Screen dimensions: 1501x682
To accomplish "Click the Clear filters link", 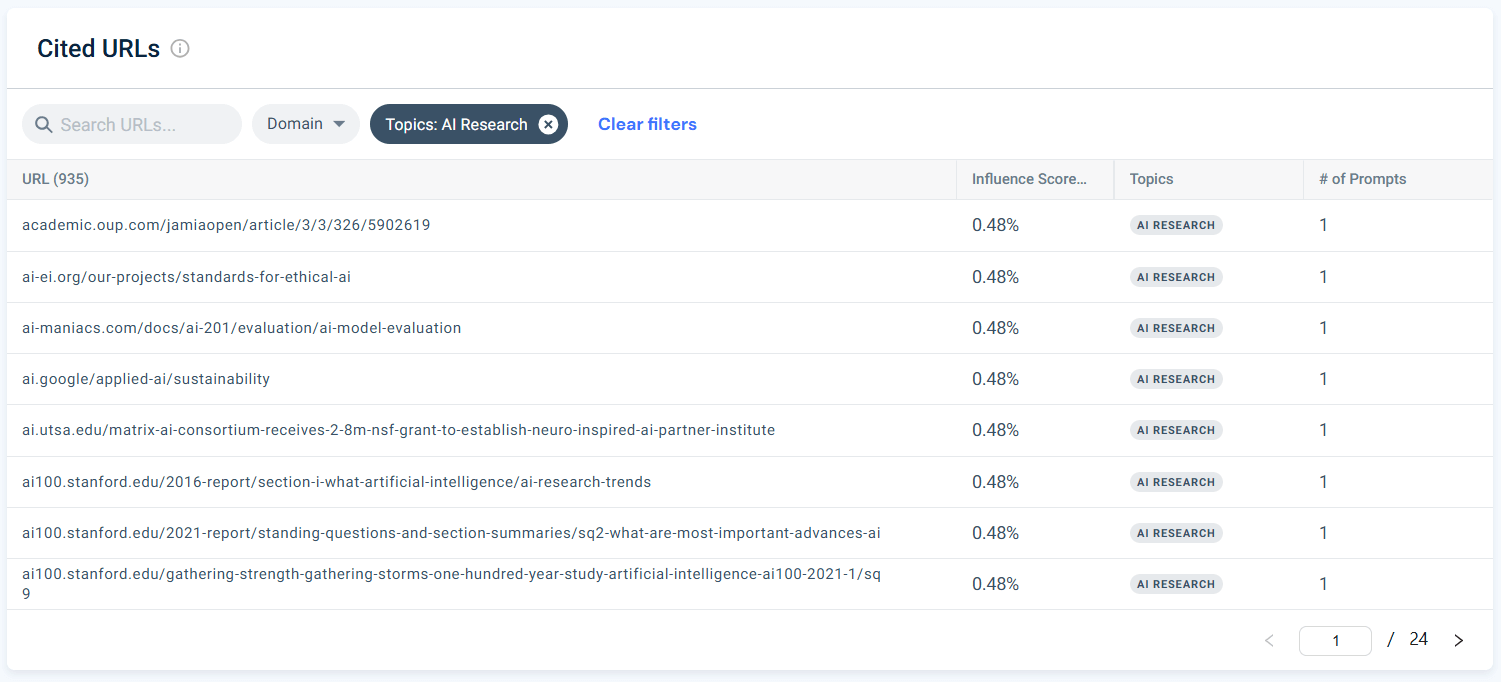I will pyautogui.click(x=647, y=124).
